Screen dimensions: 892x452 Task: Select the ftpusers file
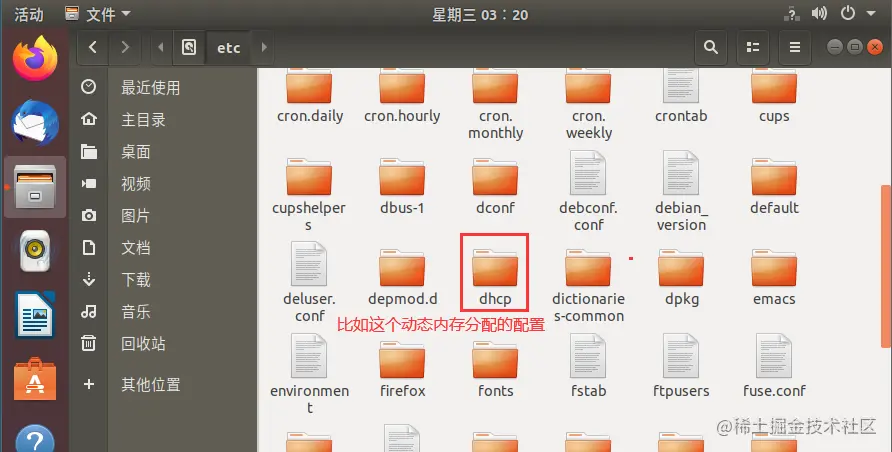[681, 367]
